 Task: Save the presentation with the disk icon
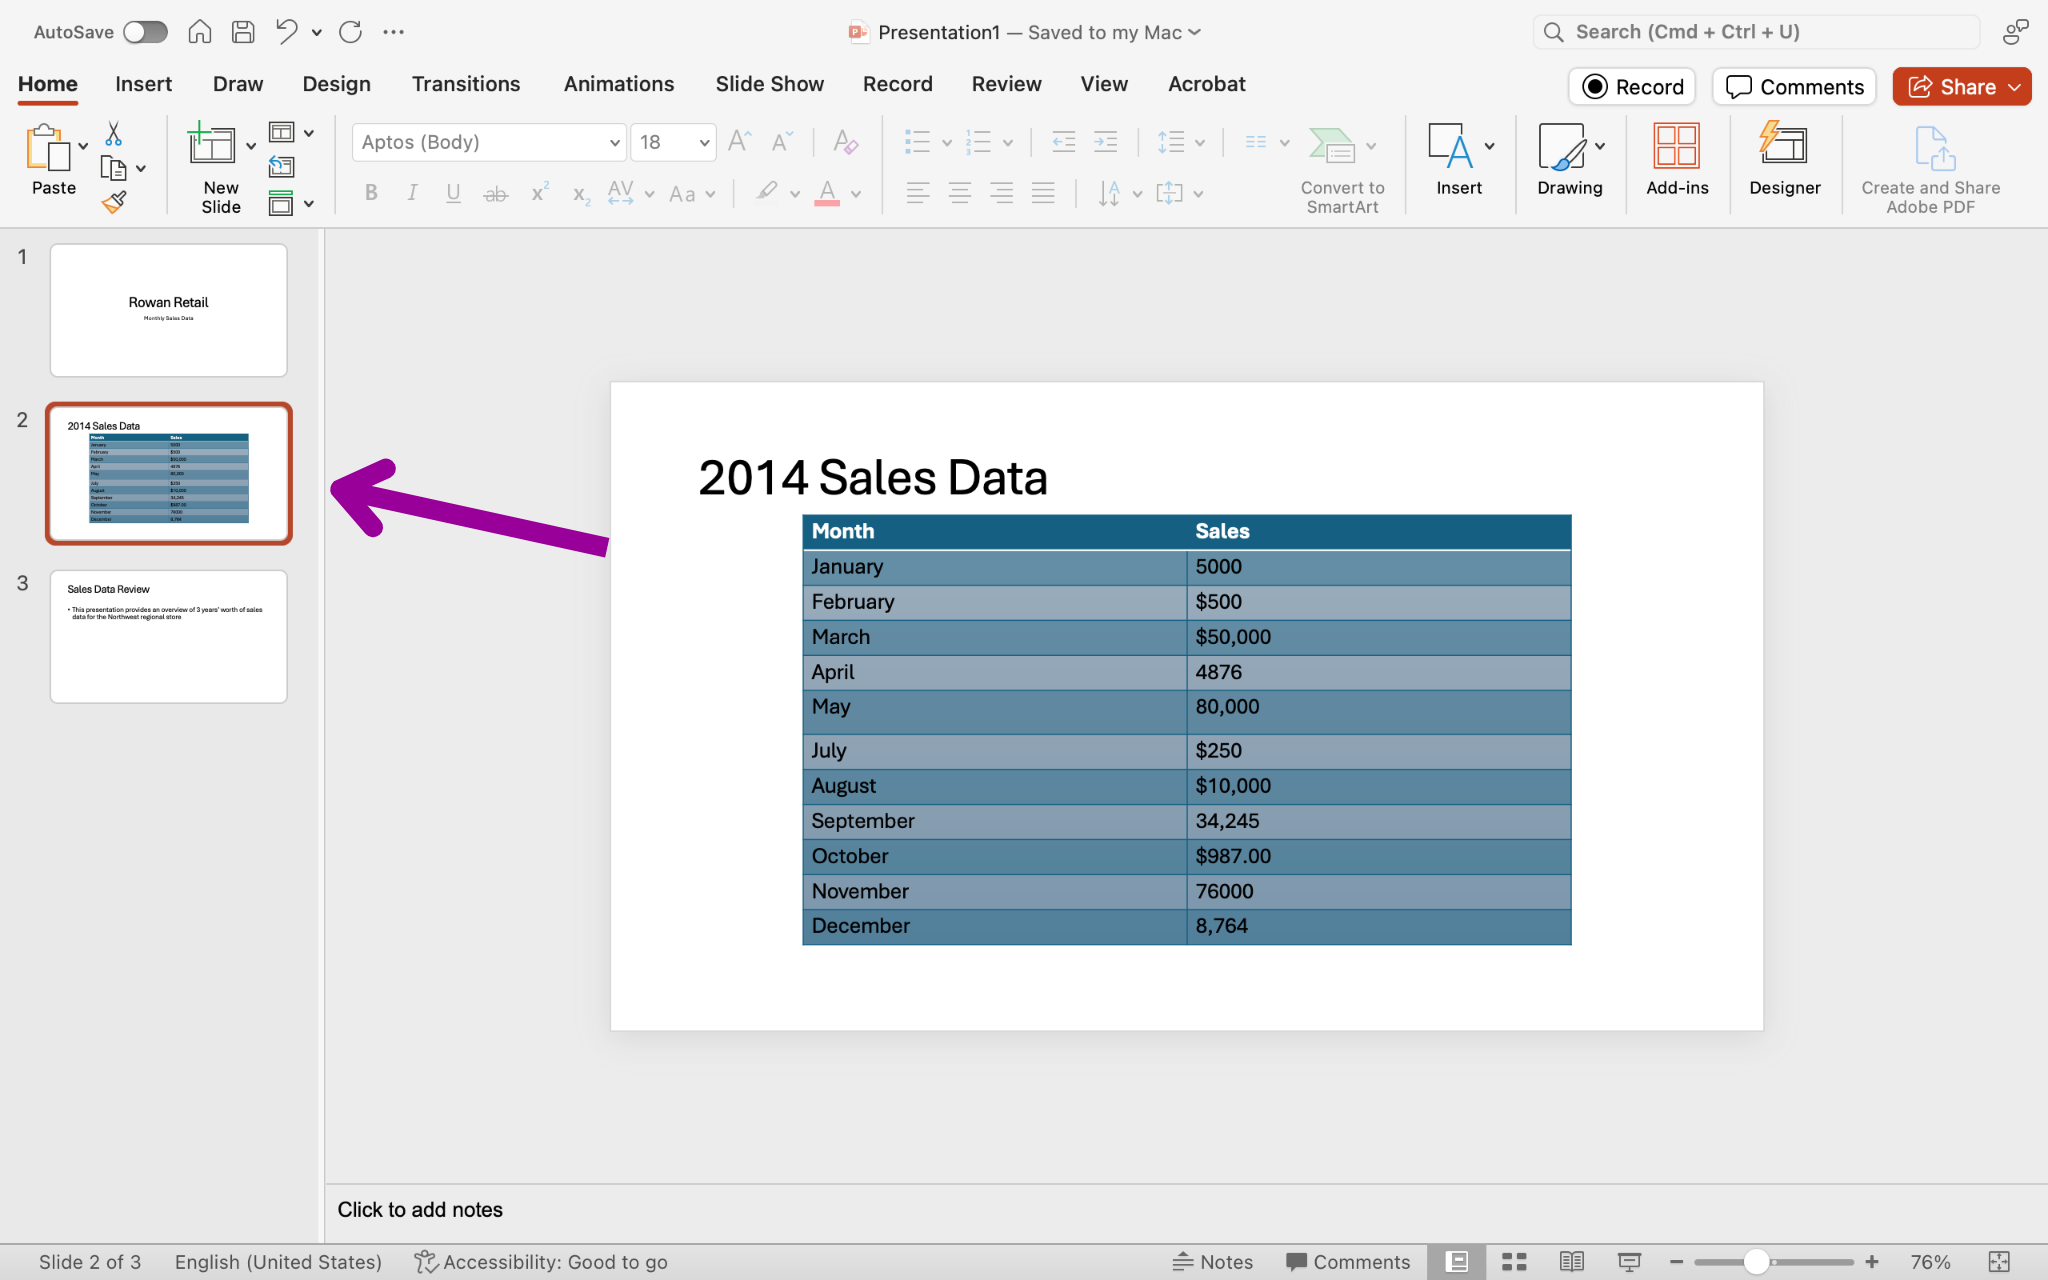point(243,32)
